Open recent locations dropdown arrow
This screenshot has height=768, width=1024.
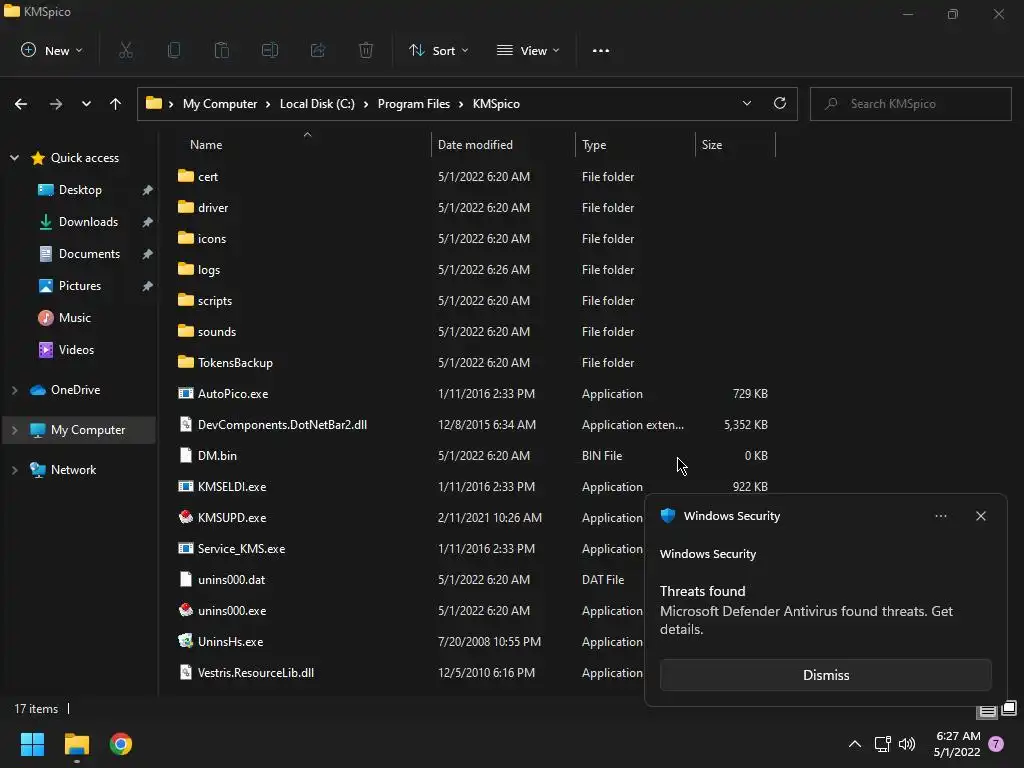(x=86, y=104)
